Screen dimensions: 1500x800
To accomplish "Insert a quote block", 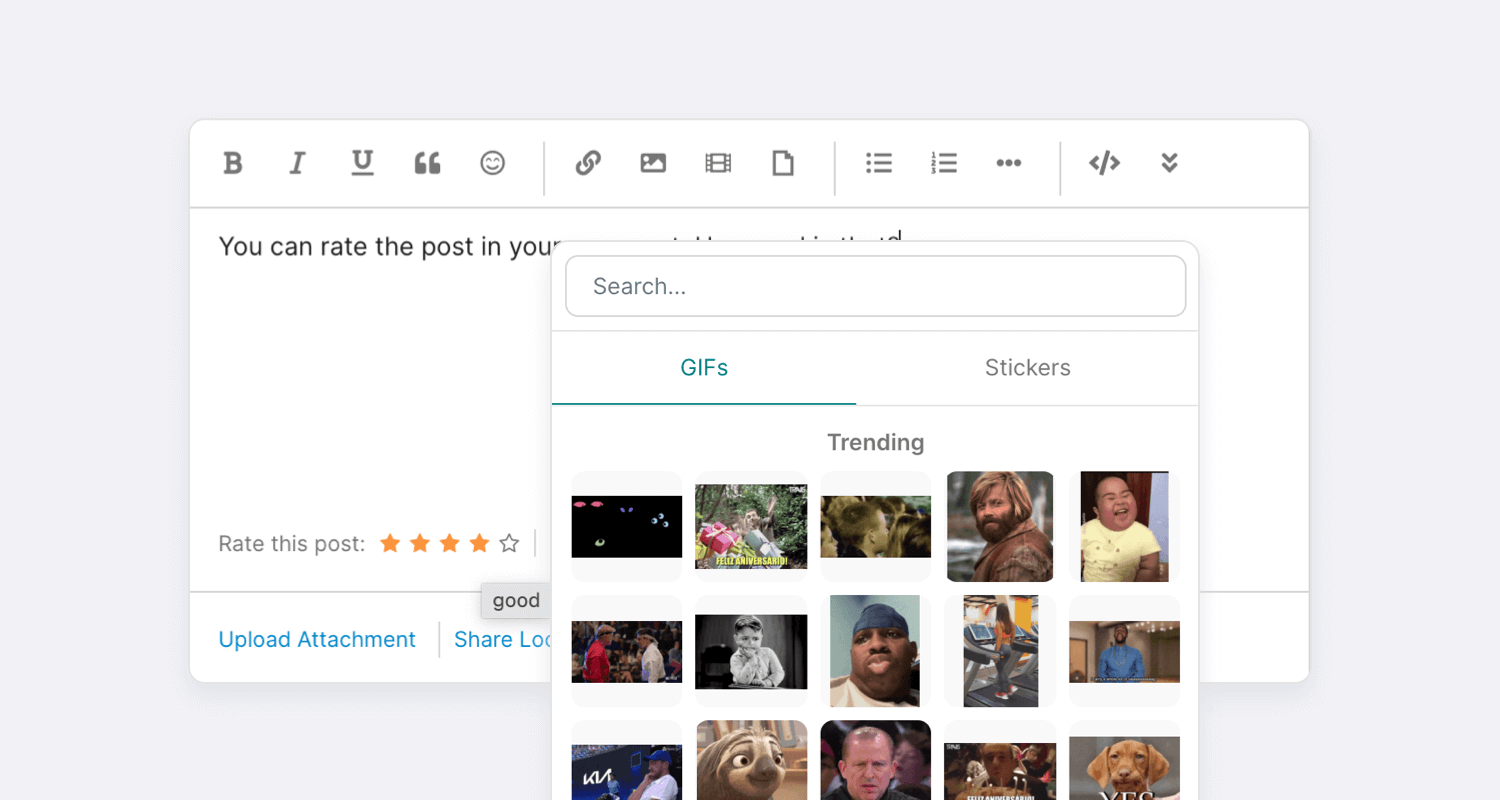I will (x=427, y=163).
